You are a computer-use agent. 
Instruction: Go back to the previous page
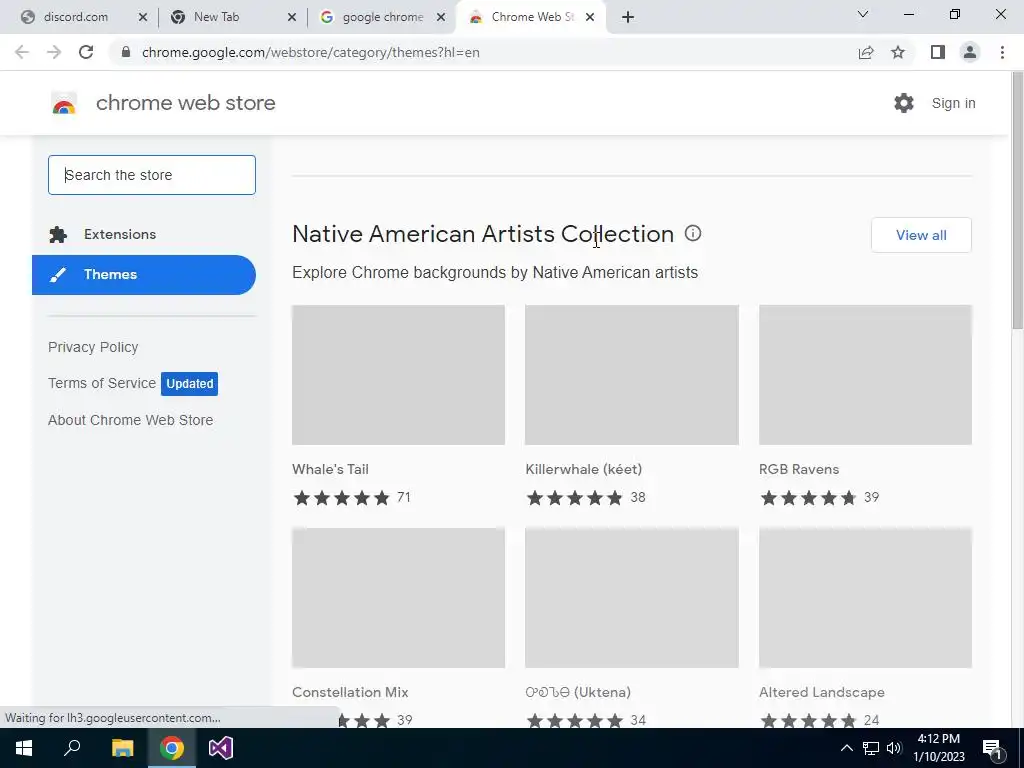click(x=22, y=52)
